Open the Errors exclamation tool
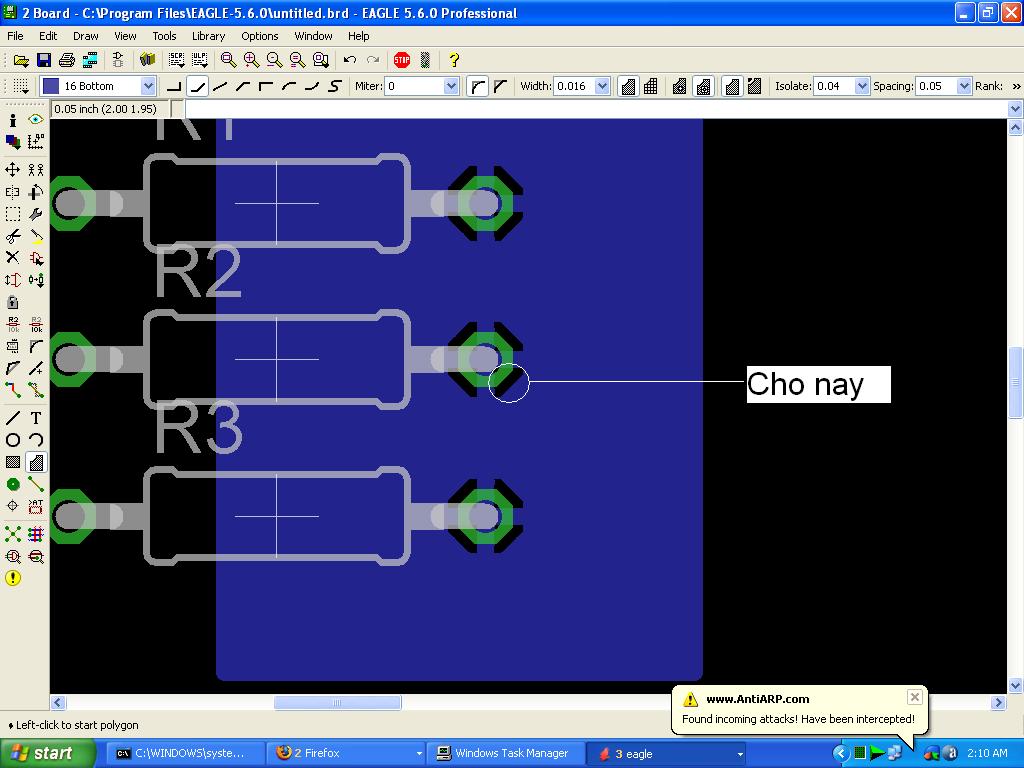 (12, 578)
